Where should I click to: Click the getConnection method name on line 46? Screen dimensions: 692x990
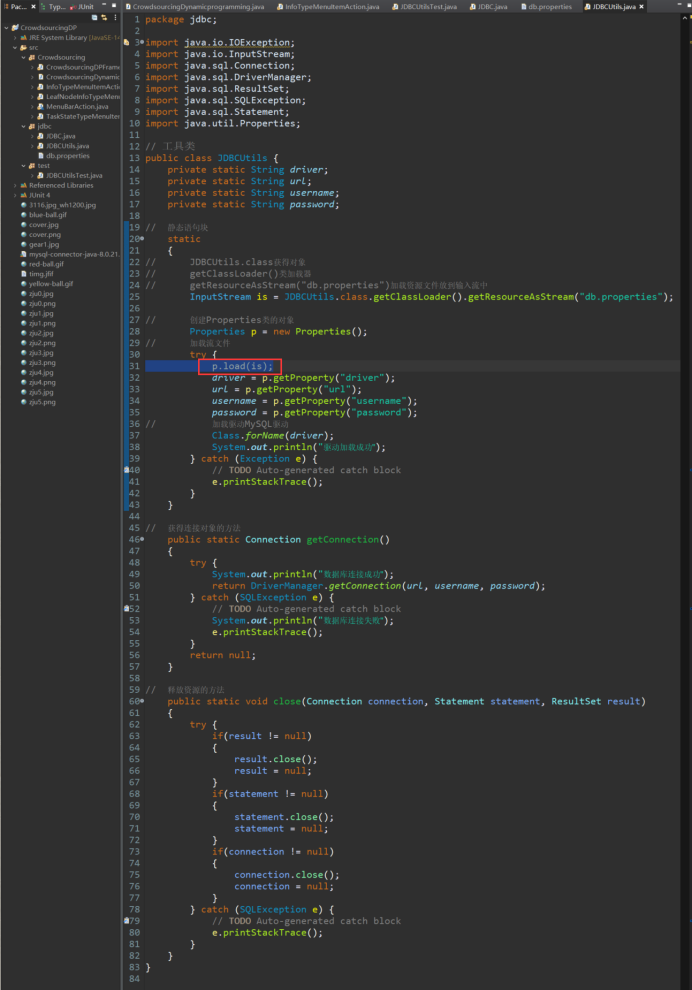(343, 540)
